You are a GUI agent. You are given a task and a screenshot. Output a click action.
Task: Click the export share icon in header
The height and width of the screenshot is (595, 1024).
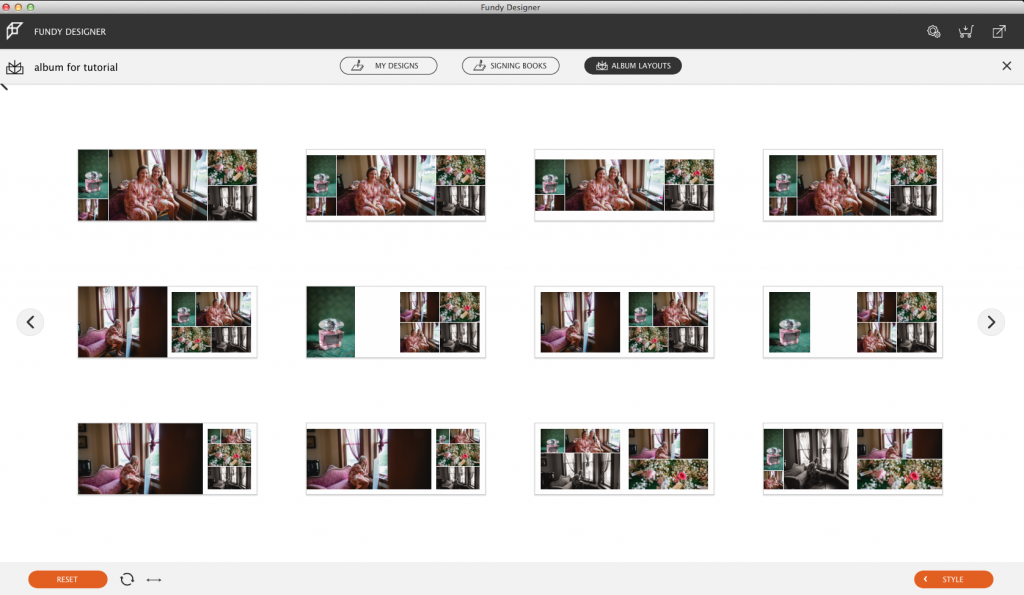point(999,31)
